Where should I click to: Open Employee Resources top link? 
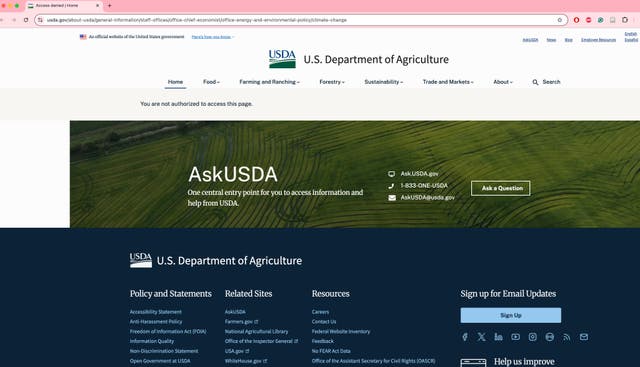click(x=598, y=40)
